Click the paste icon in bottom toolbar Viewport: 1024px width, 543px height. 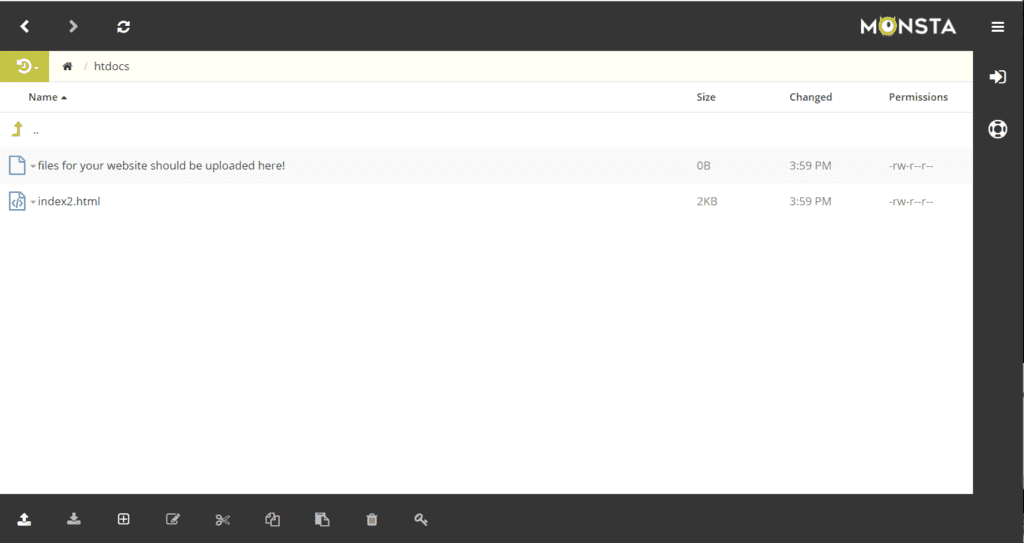pos(322,519)
